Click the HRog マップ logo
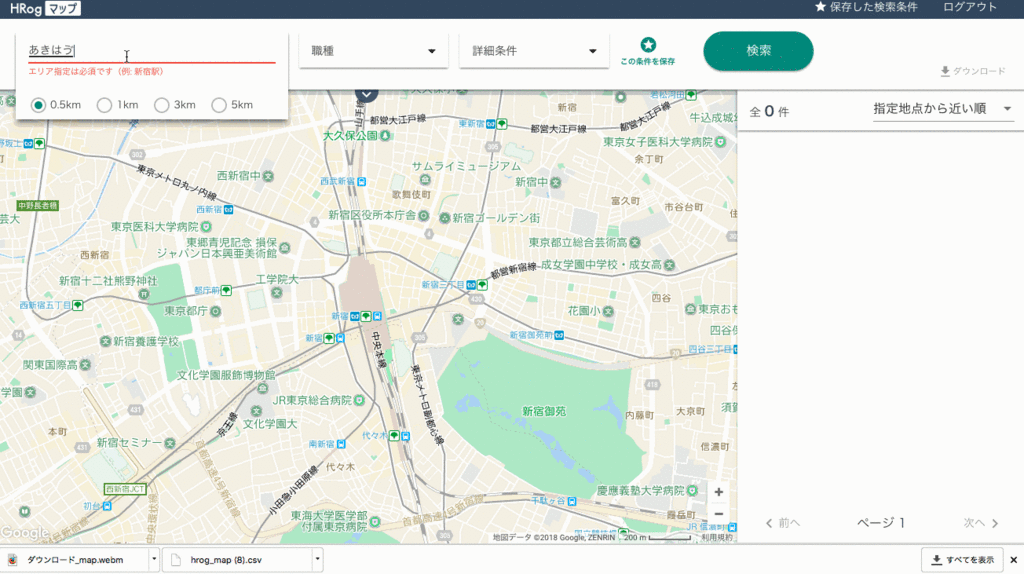This screenshot has width=1024, height=574. [x=44, y=8]
